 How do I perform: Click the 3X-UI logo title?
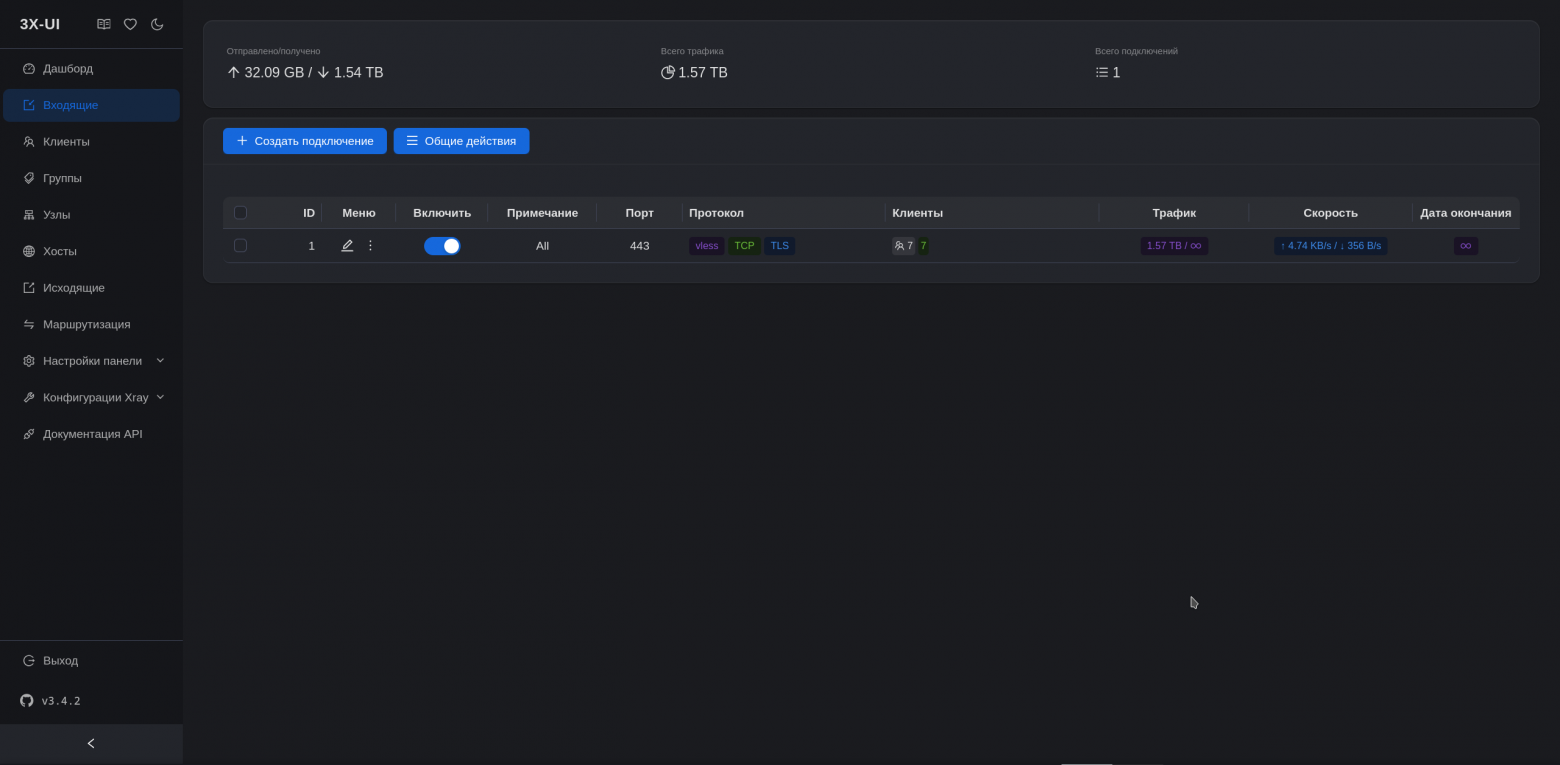click(x=40, y=24)
